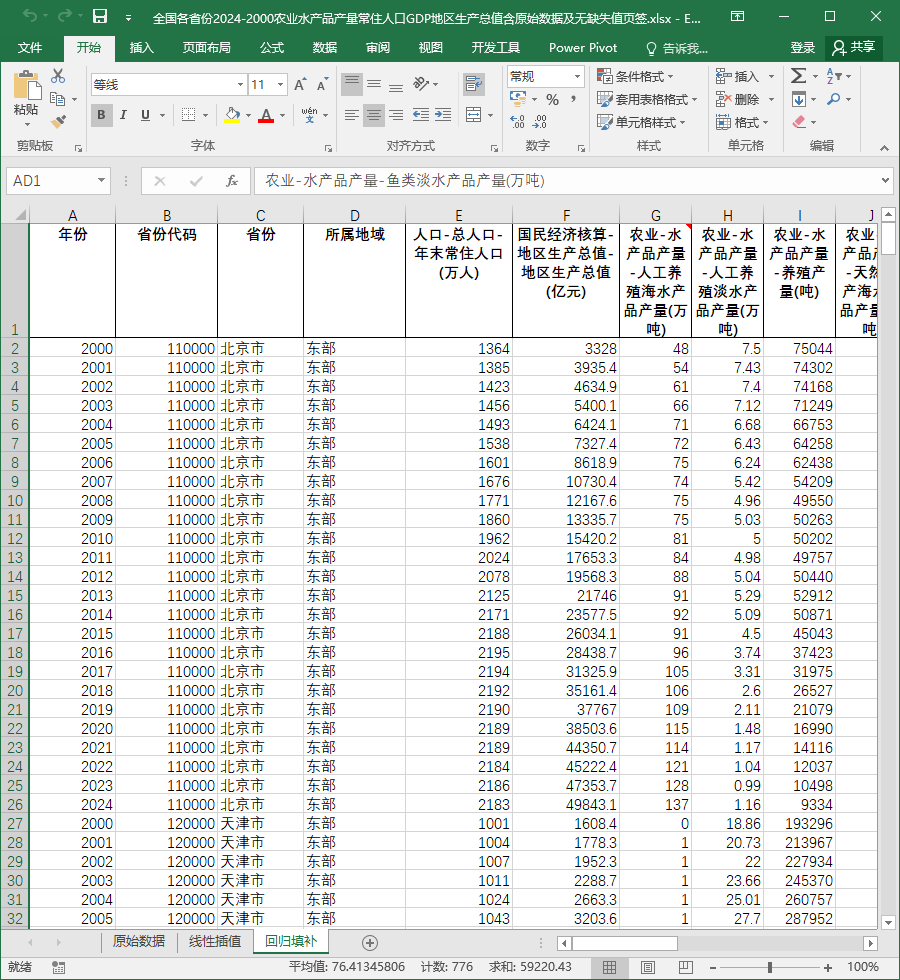Toggle Bold formatting button
Screen dimensions: 900x980
pyautogui.click(x=101, y=115)
